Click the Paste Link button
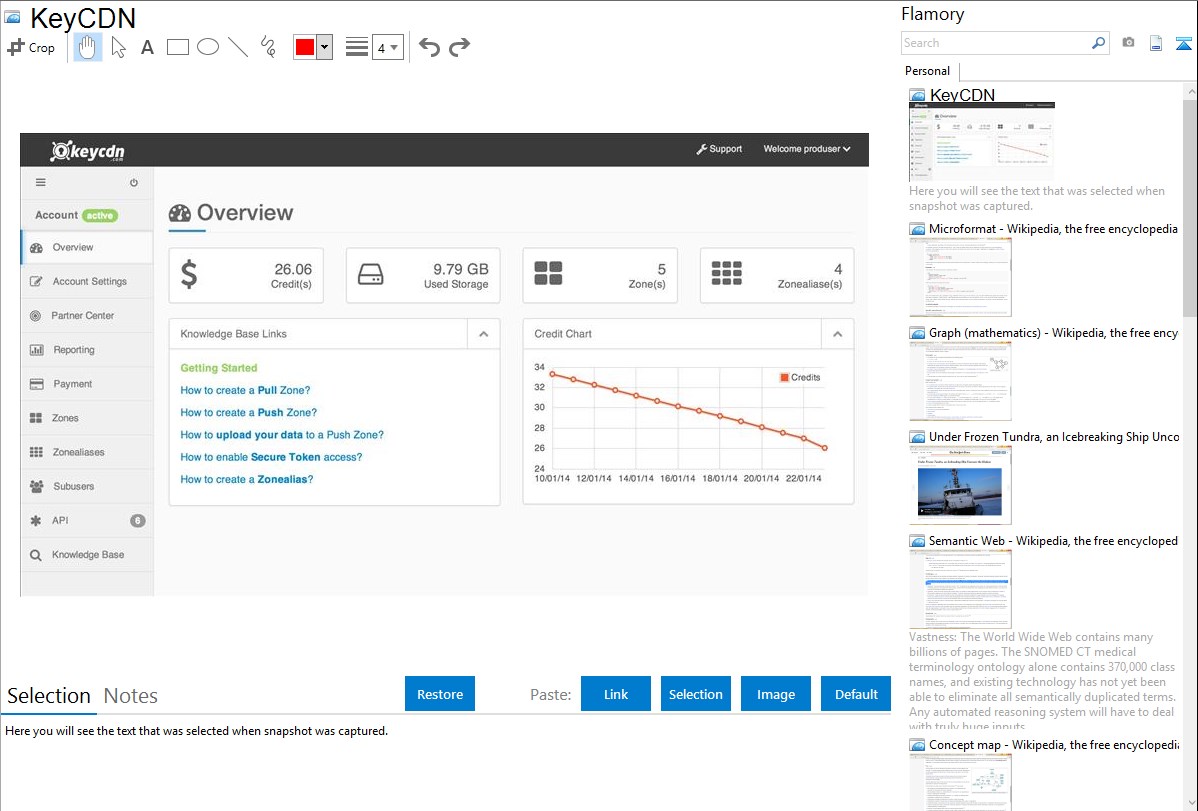1198x811 pixels. pos(616,694)
